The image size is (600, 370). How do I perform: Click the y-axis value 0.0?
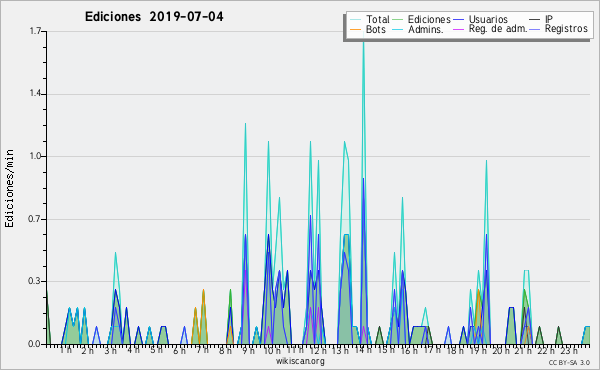coord(35,344)
